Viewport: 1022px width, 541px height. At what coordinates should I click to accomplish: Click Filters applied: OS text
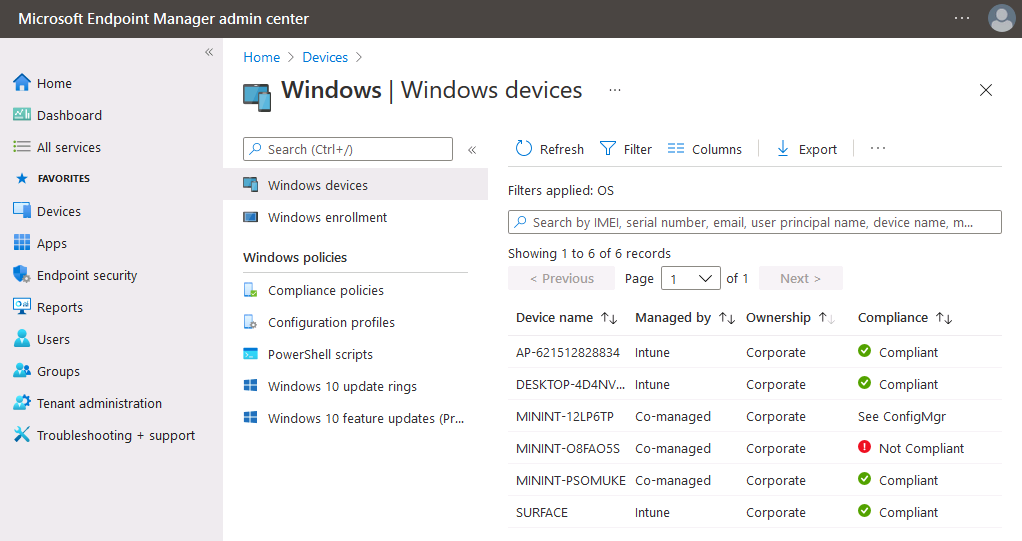pos(561,190)
